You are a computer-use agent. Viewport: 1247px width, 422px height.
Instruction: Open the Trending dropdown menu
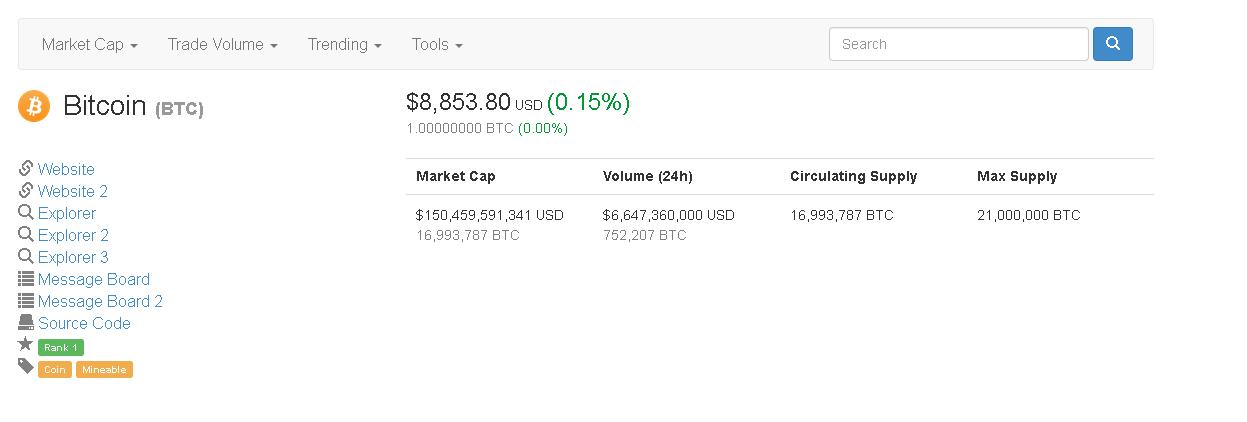344,45
